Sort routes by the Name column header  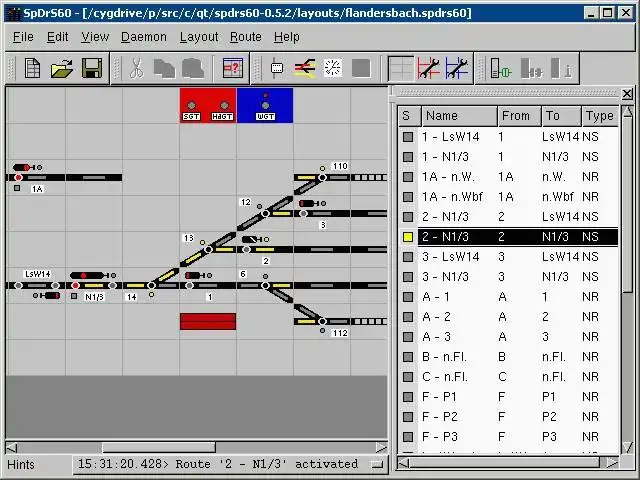460,116
